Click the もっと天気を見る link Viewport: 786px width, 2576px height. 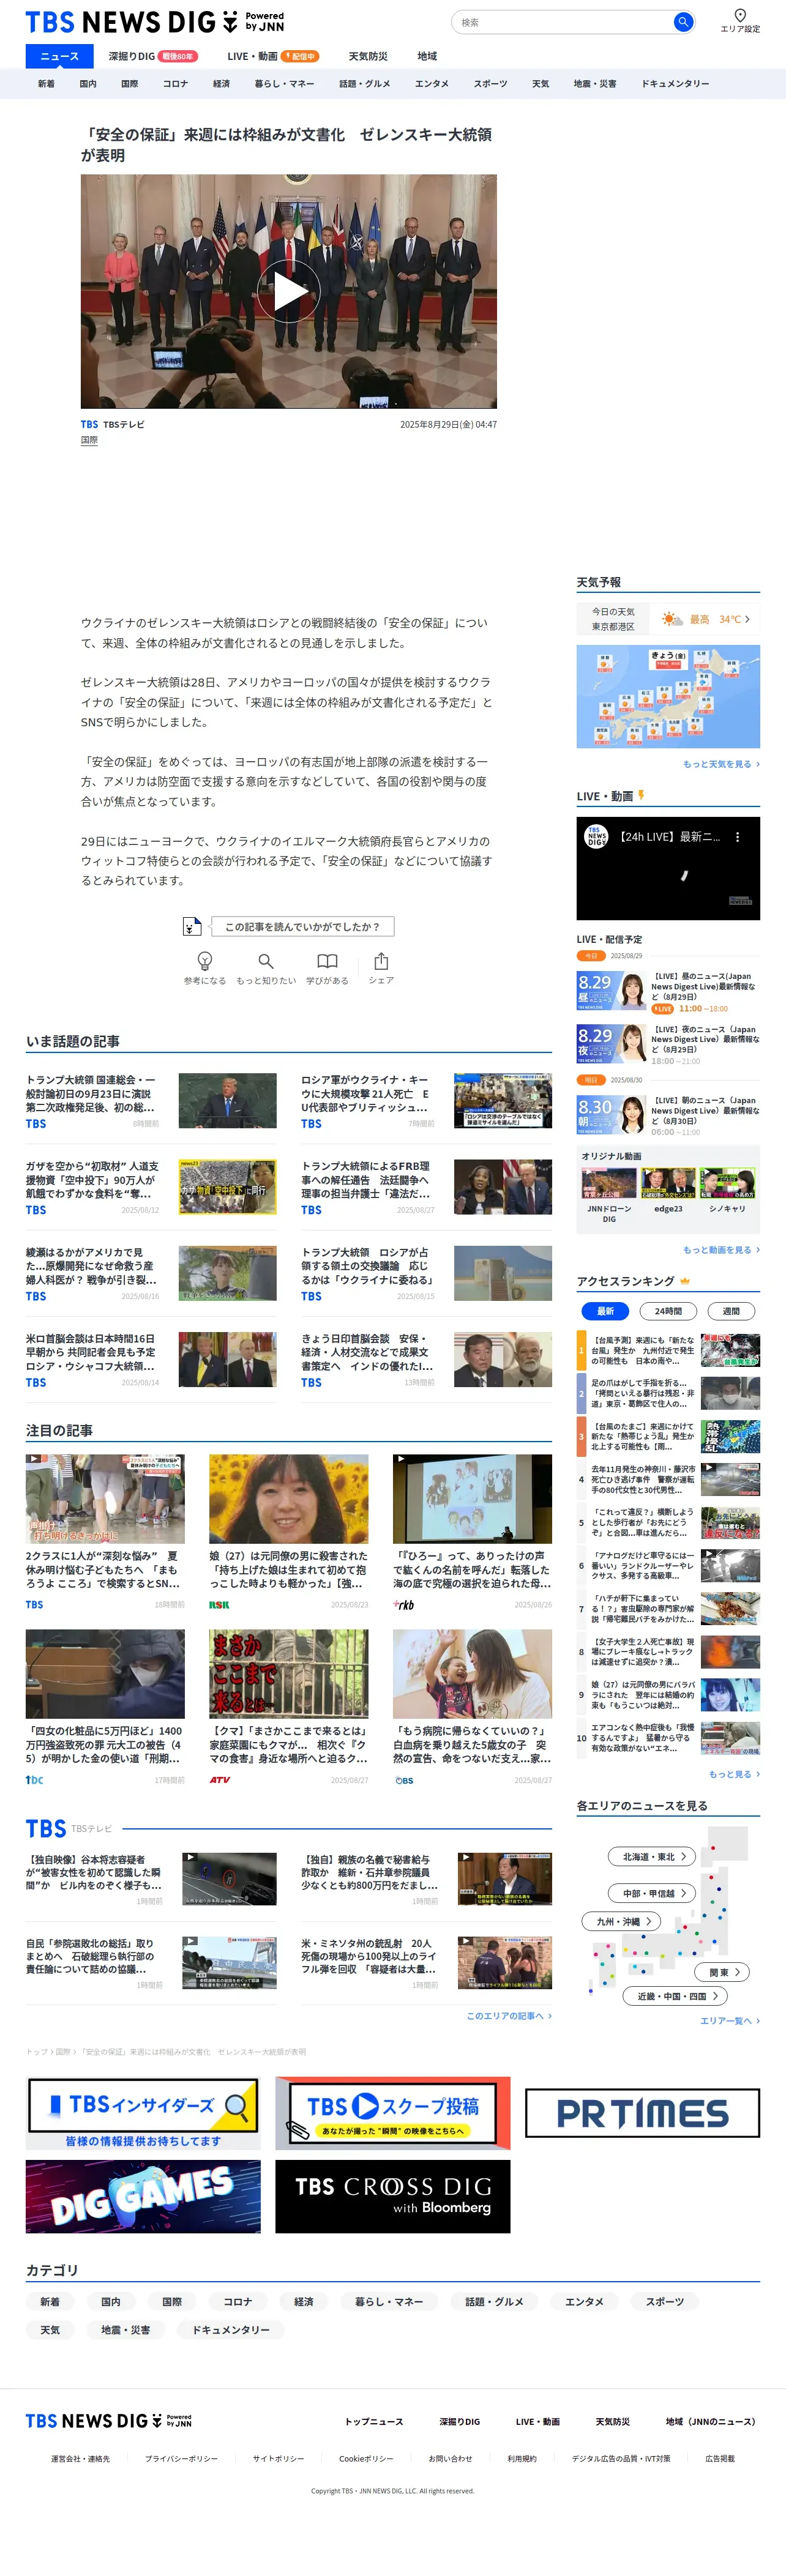click(x=721, y=764)
